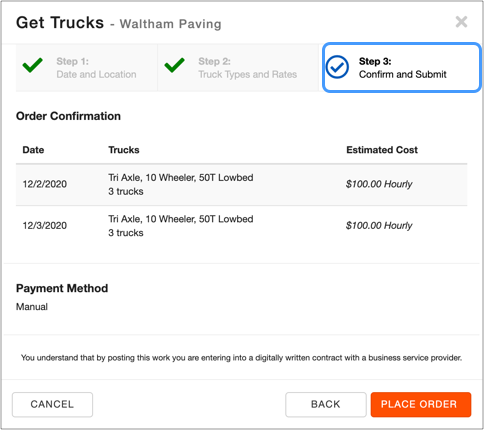Screen dimensions: 484x430
Task: Go to Step 2: Truck Types and Rates
Action: (x=238, y=68)
